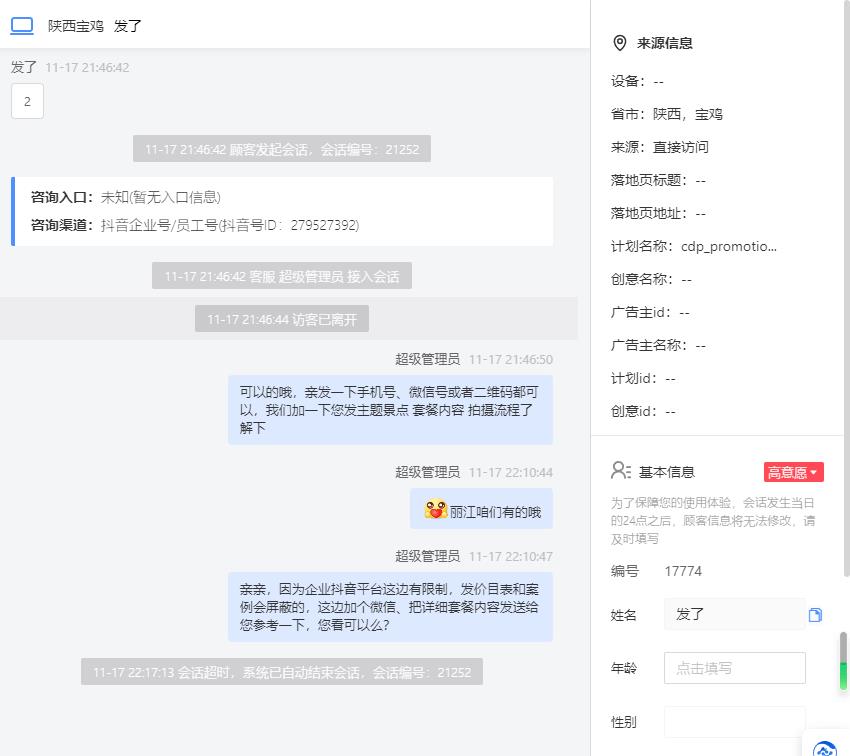Click the 访客已离开 system notice
The height and width of the screenshot is (756, 850).
282,319
